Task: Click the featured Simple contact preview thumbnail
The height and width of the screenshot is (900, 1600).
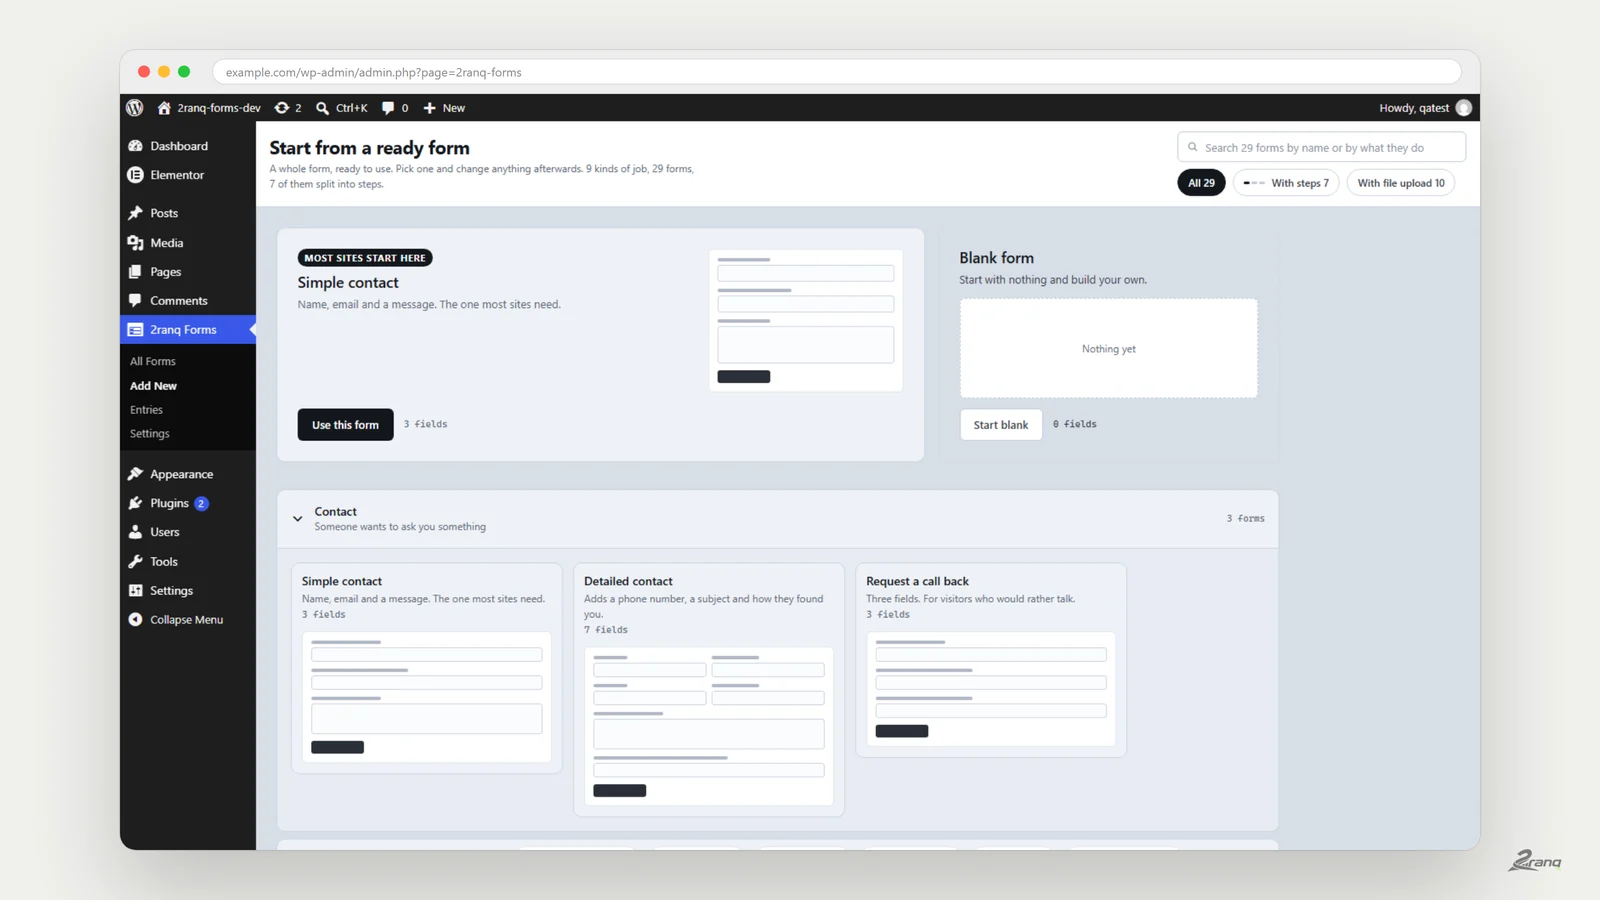Action: click(x=806, y=320)
